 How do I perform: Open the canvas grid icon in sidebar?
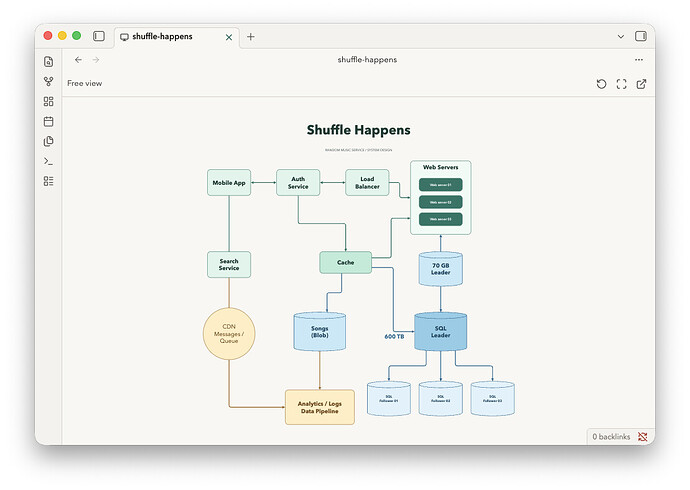click(48, 102)
